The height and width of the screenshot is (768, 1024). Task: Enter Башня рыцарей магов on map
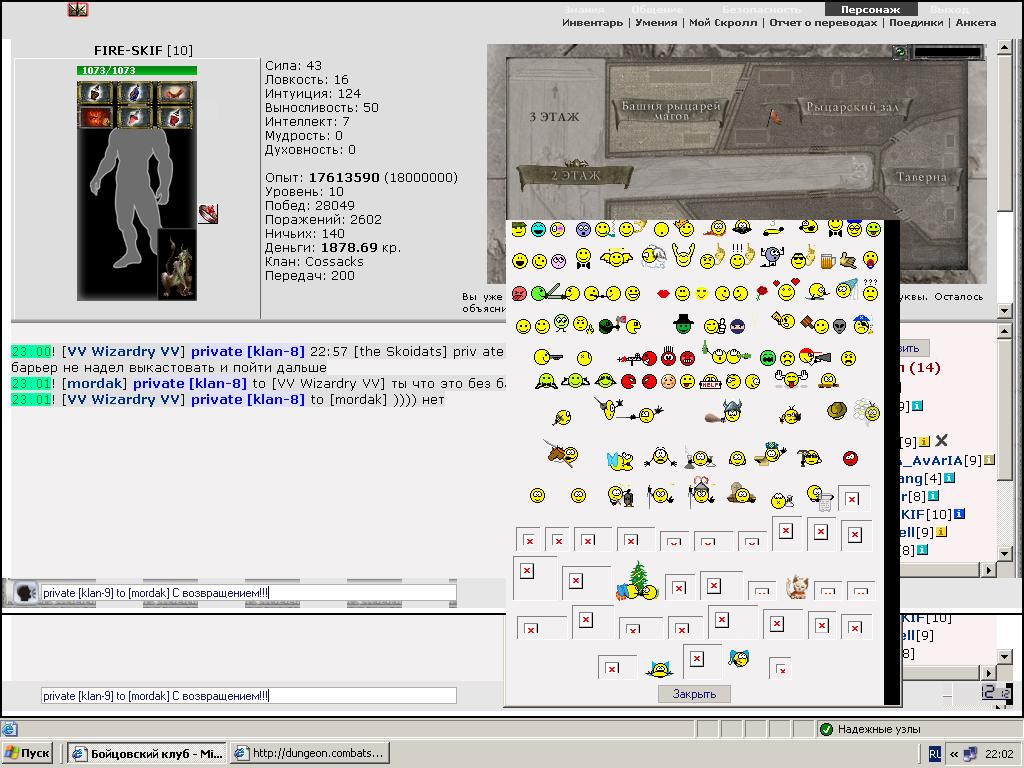pos(671,110)
